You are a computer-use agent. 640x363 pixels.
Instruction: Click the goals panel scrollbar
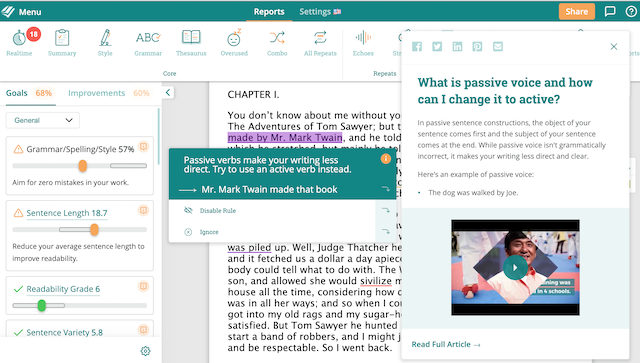159,137
